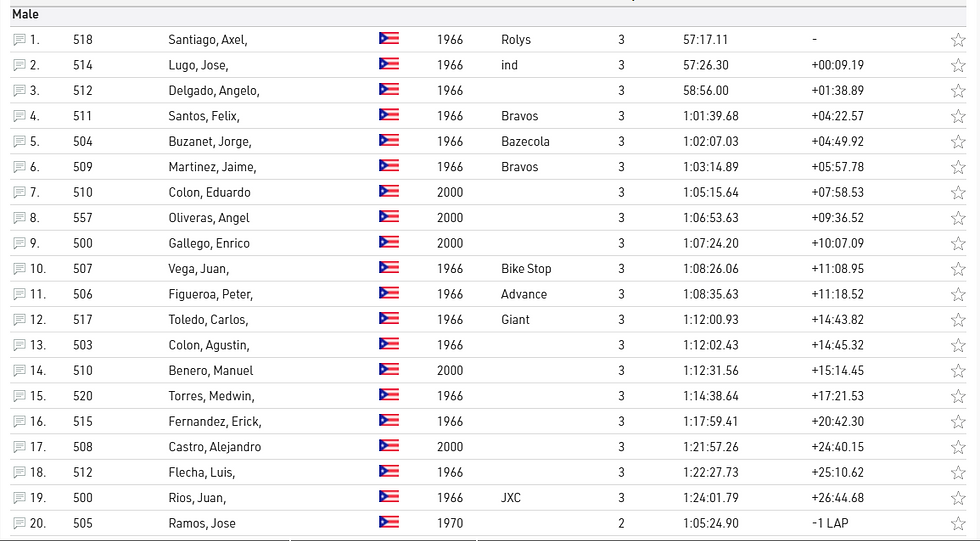The width and height of the screenshot is (980, 541).
Task: Open the comment icon for rank 5
Action: point(19,142)
